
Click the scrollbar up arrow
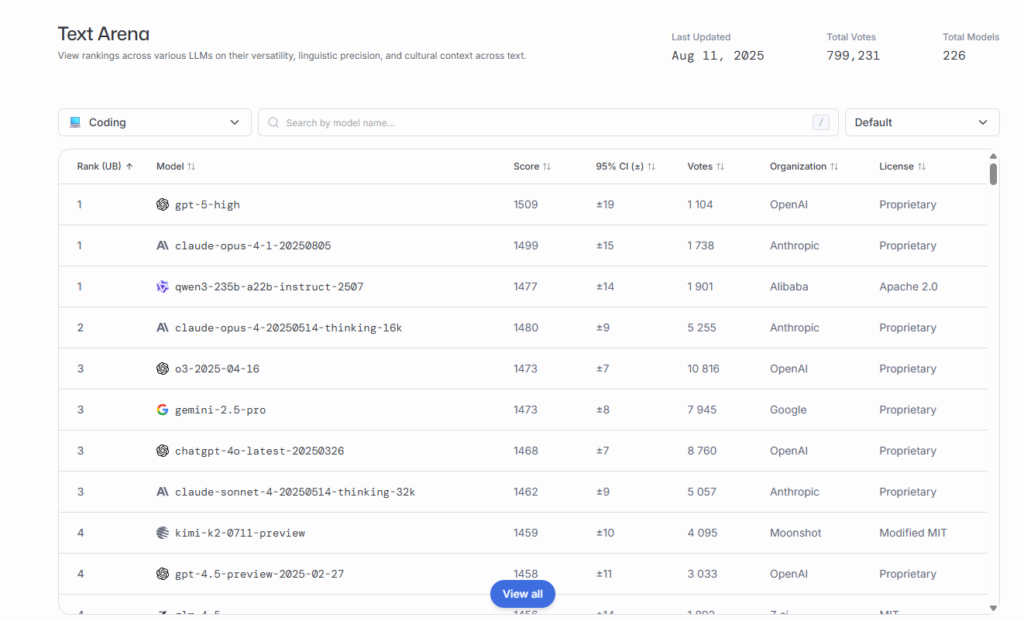point(993,156)
